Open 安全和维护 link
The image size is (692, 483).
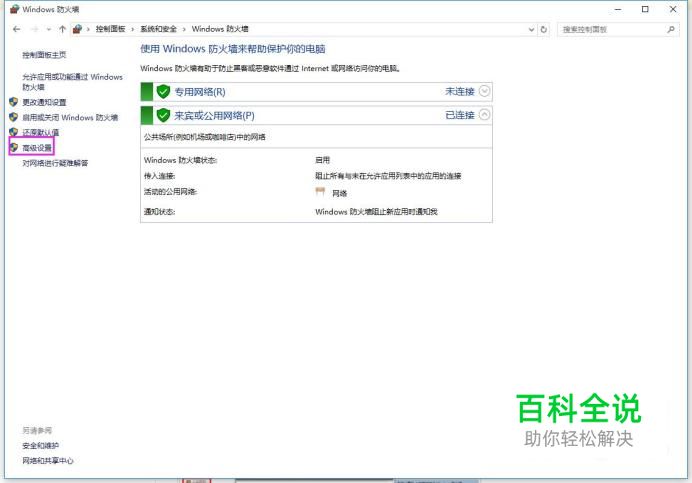click(x=41, y=446)
